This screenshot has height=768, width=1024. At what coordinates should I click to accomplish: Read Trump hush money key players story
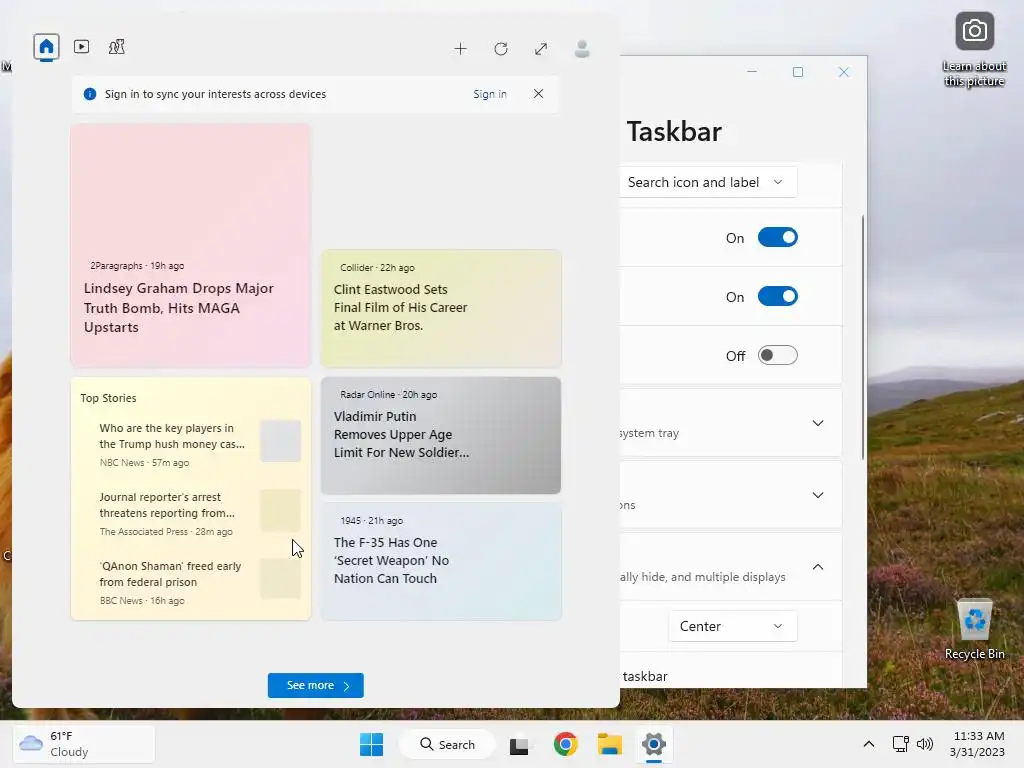172,436
